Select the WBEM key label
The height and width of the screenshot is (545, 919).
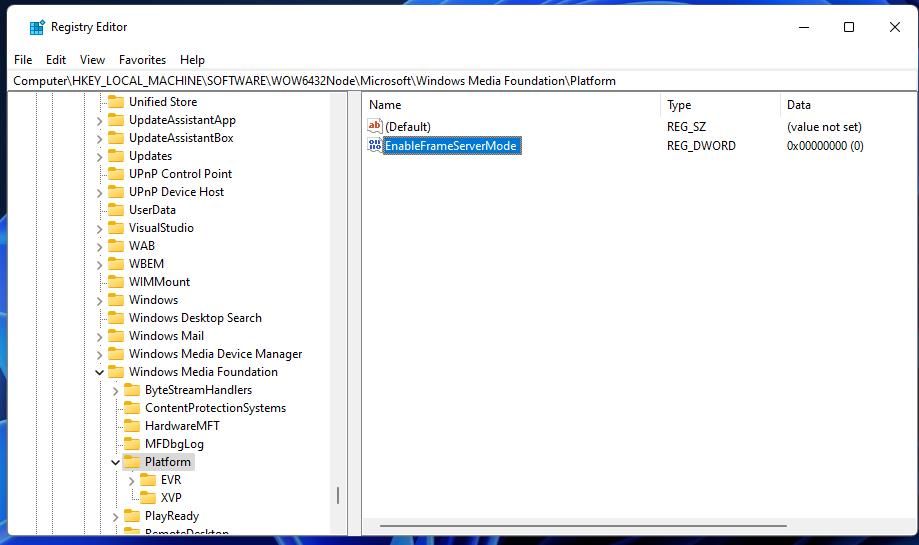[x=146, y=264]
